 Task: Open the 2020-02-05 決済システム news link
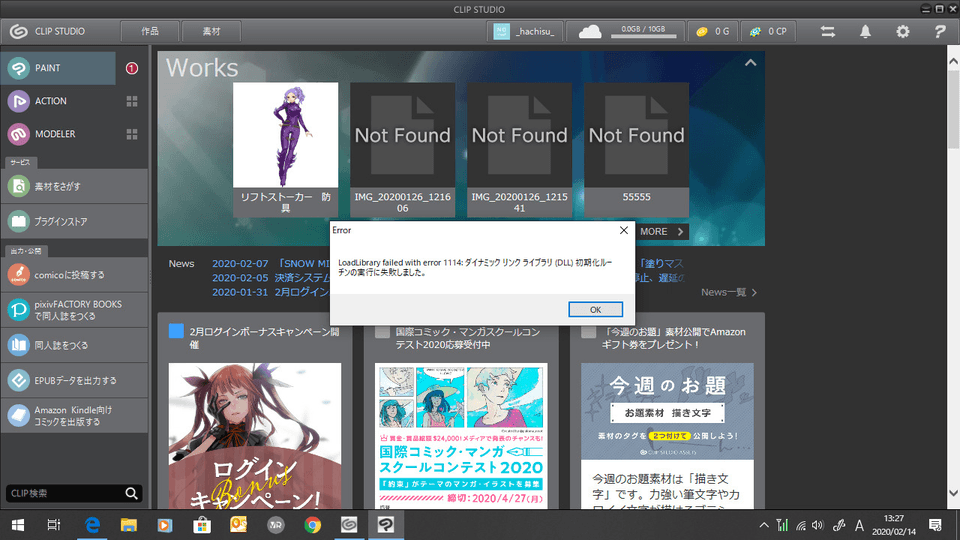[271, 278]
